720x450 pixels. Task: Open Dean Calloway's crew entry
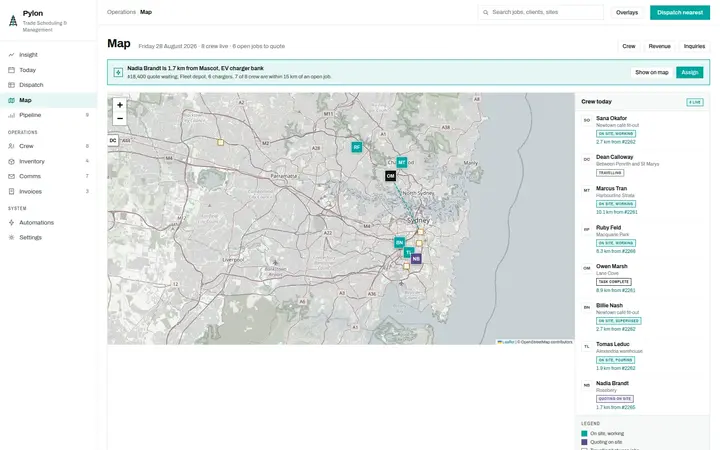tap(642, 165)
